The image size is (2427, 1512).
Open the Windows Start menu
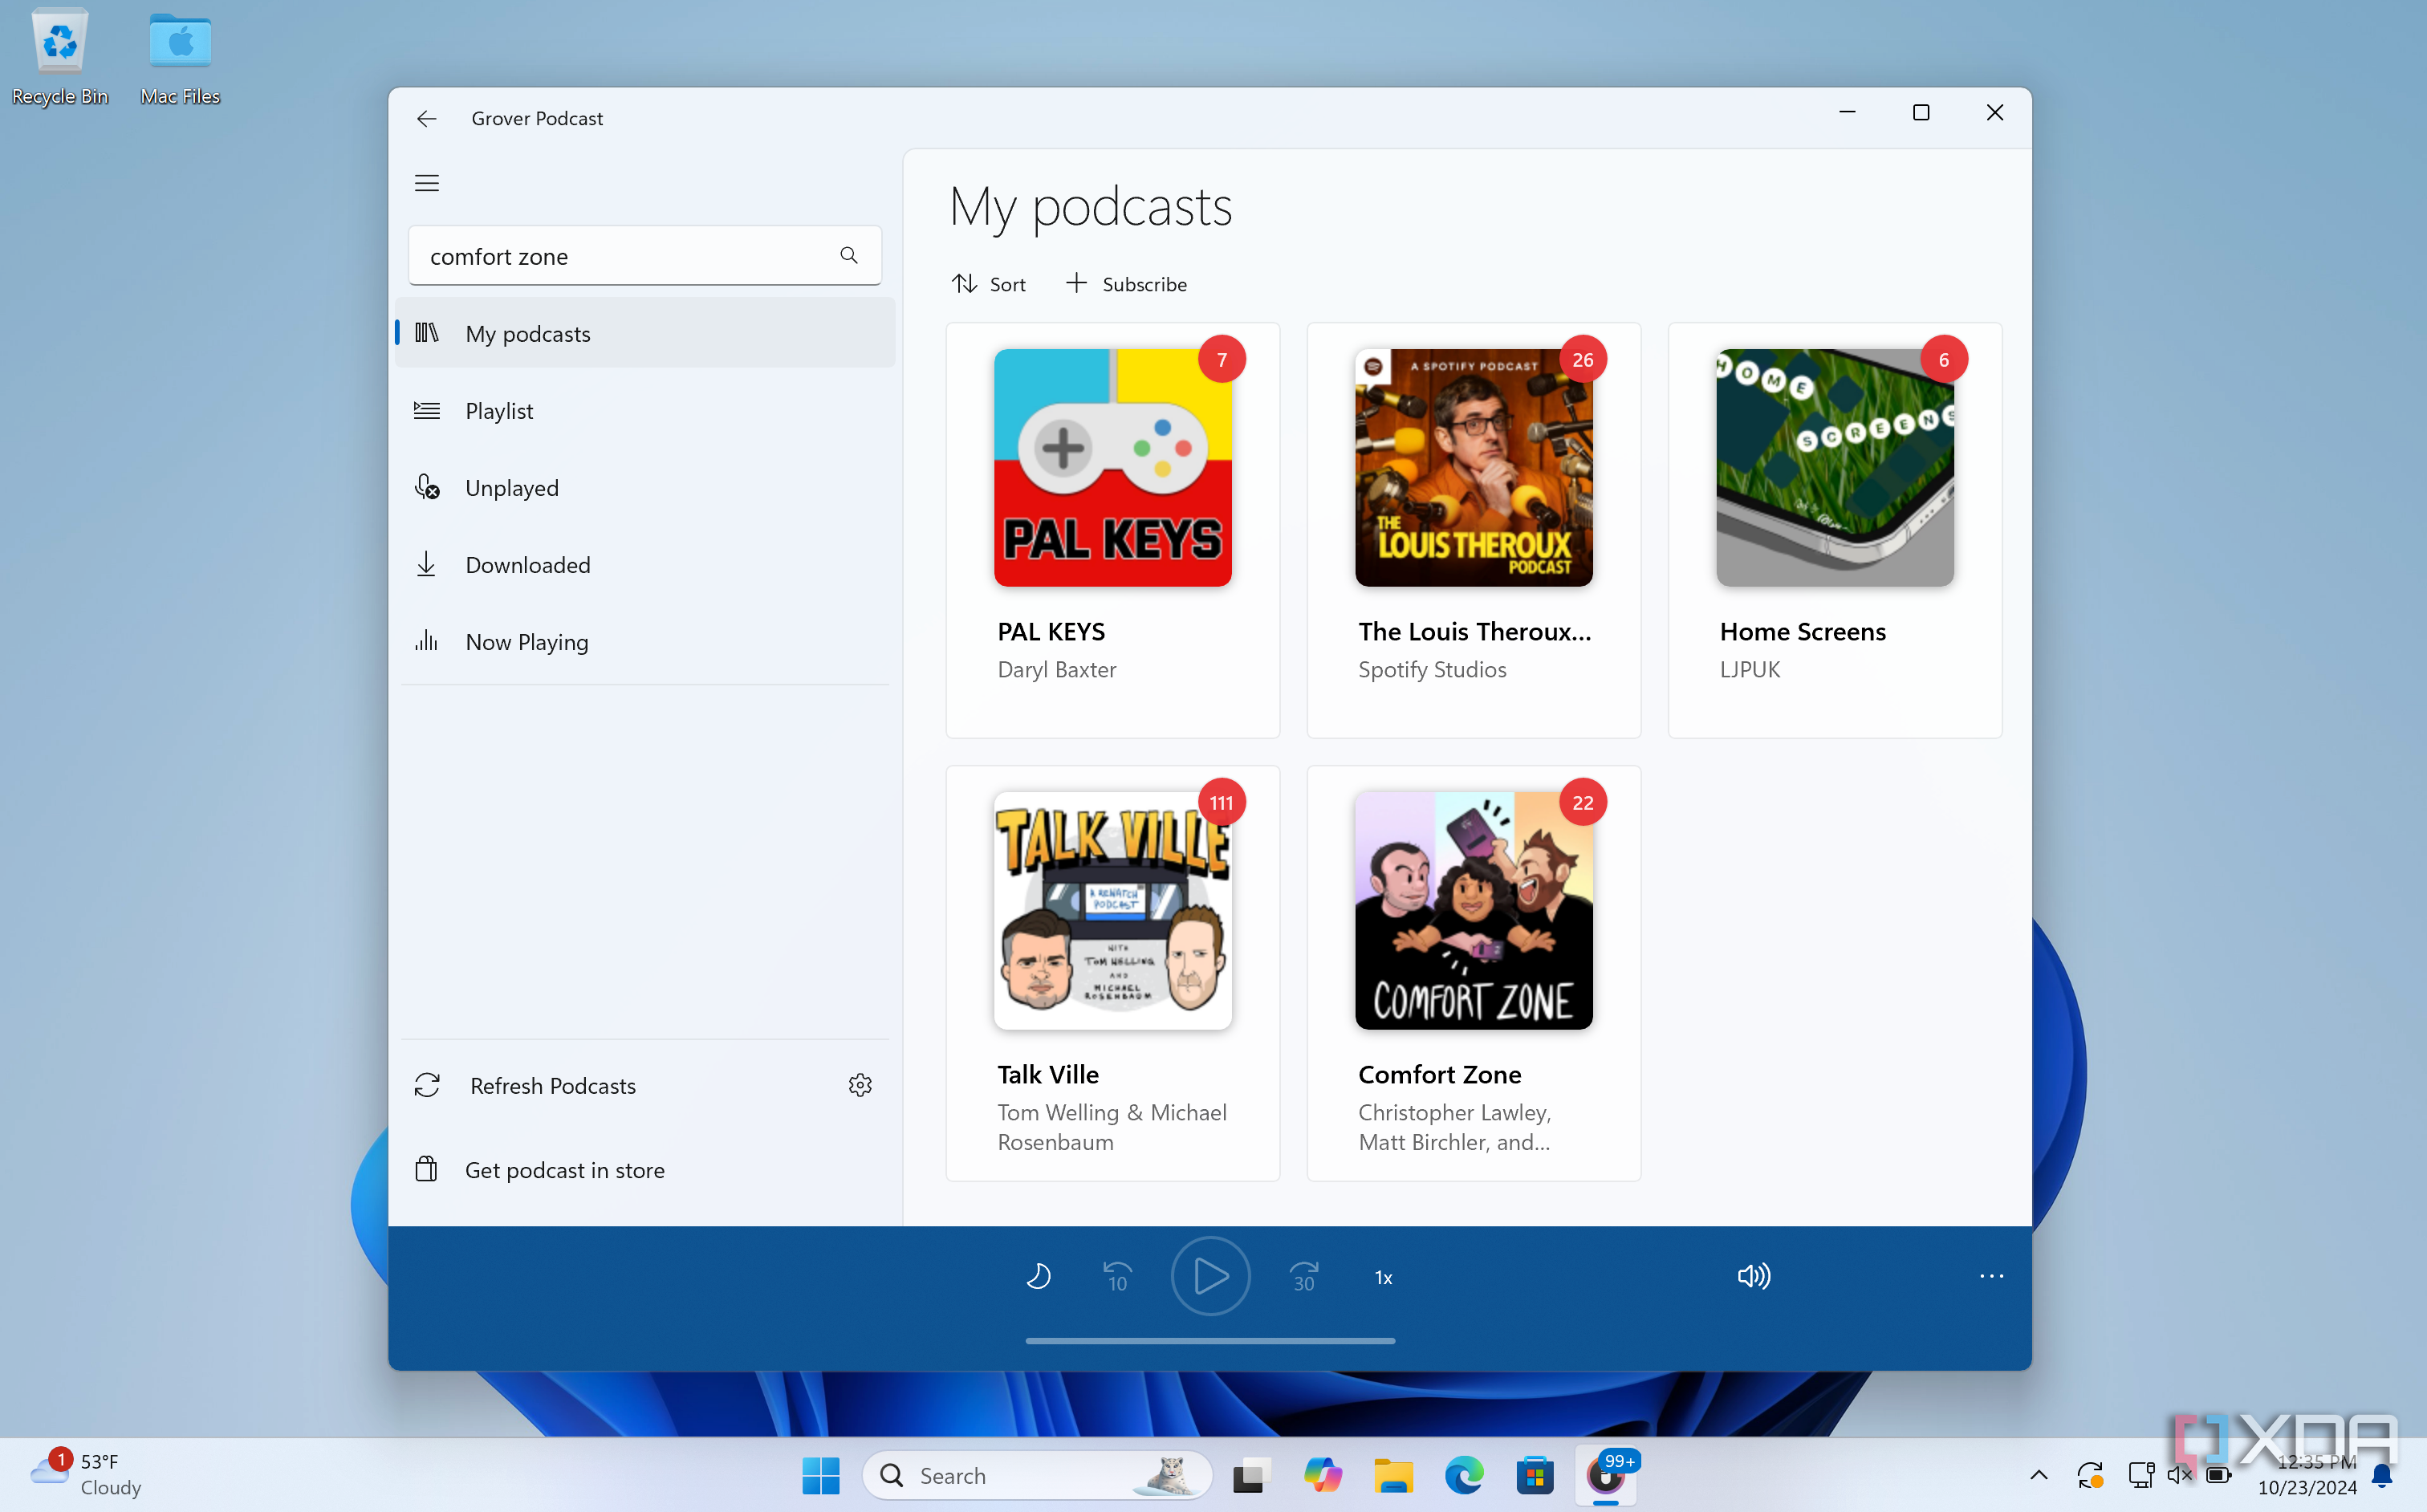(x=821, y=1475)
